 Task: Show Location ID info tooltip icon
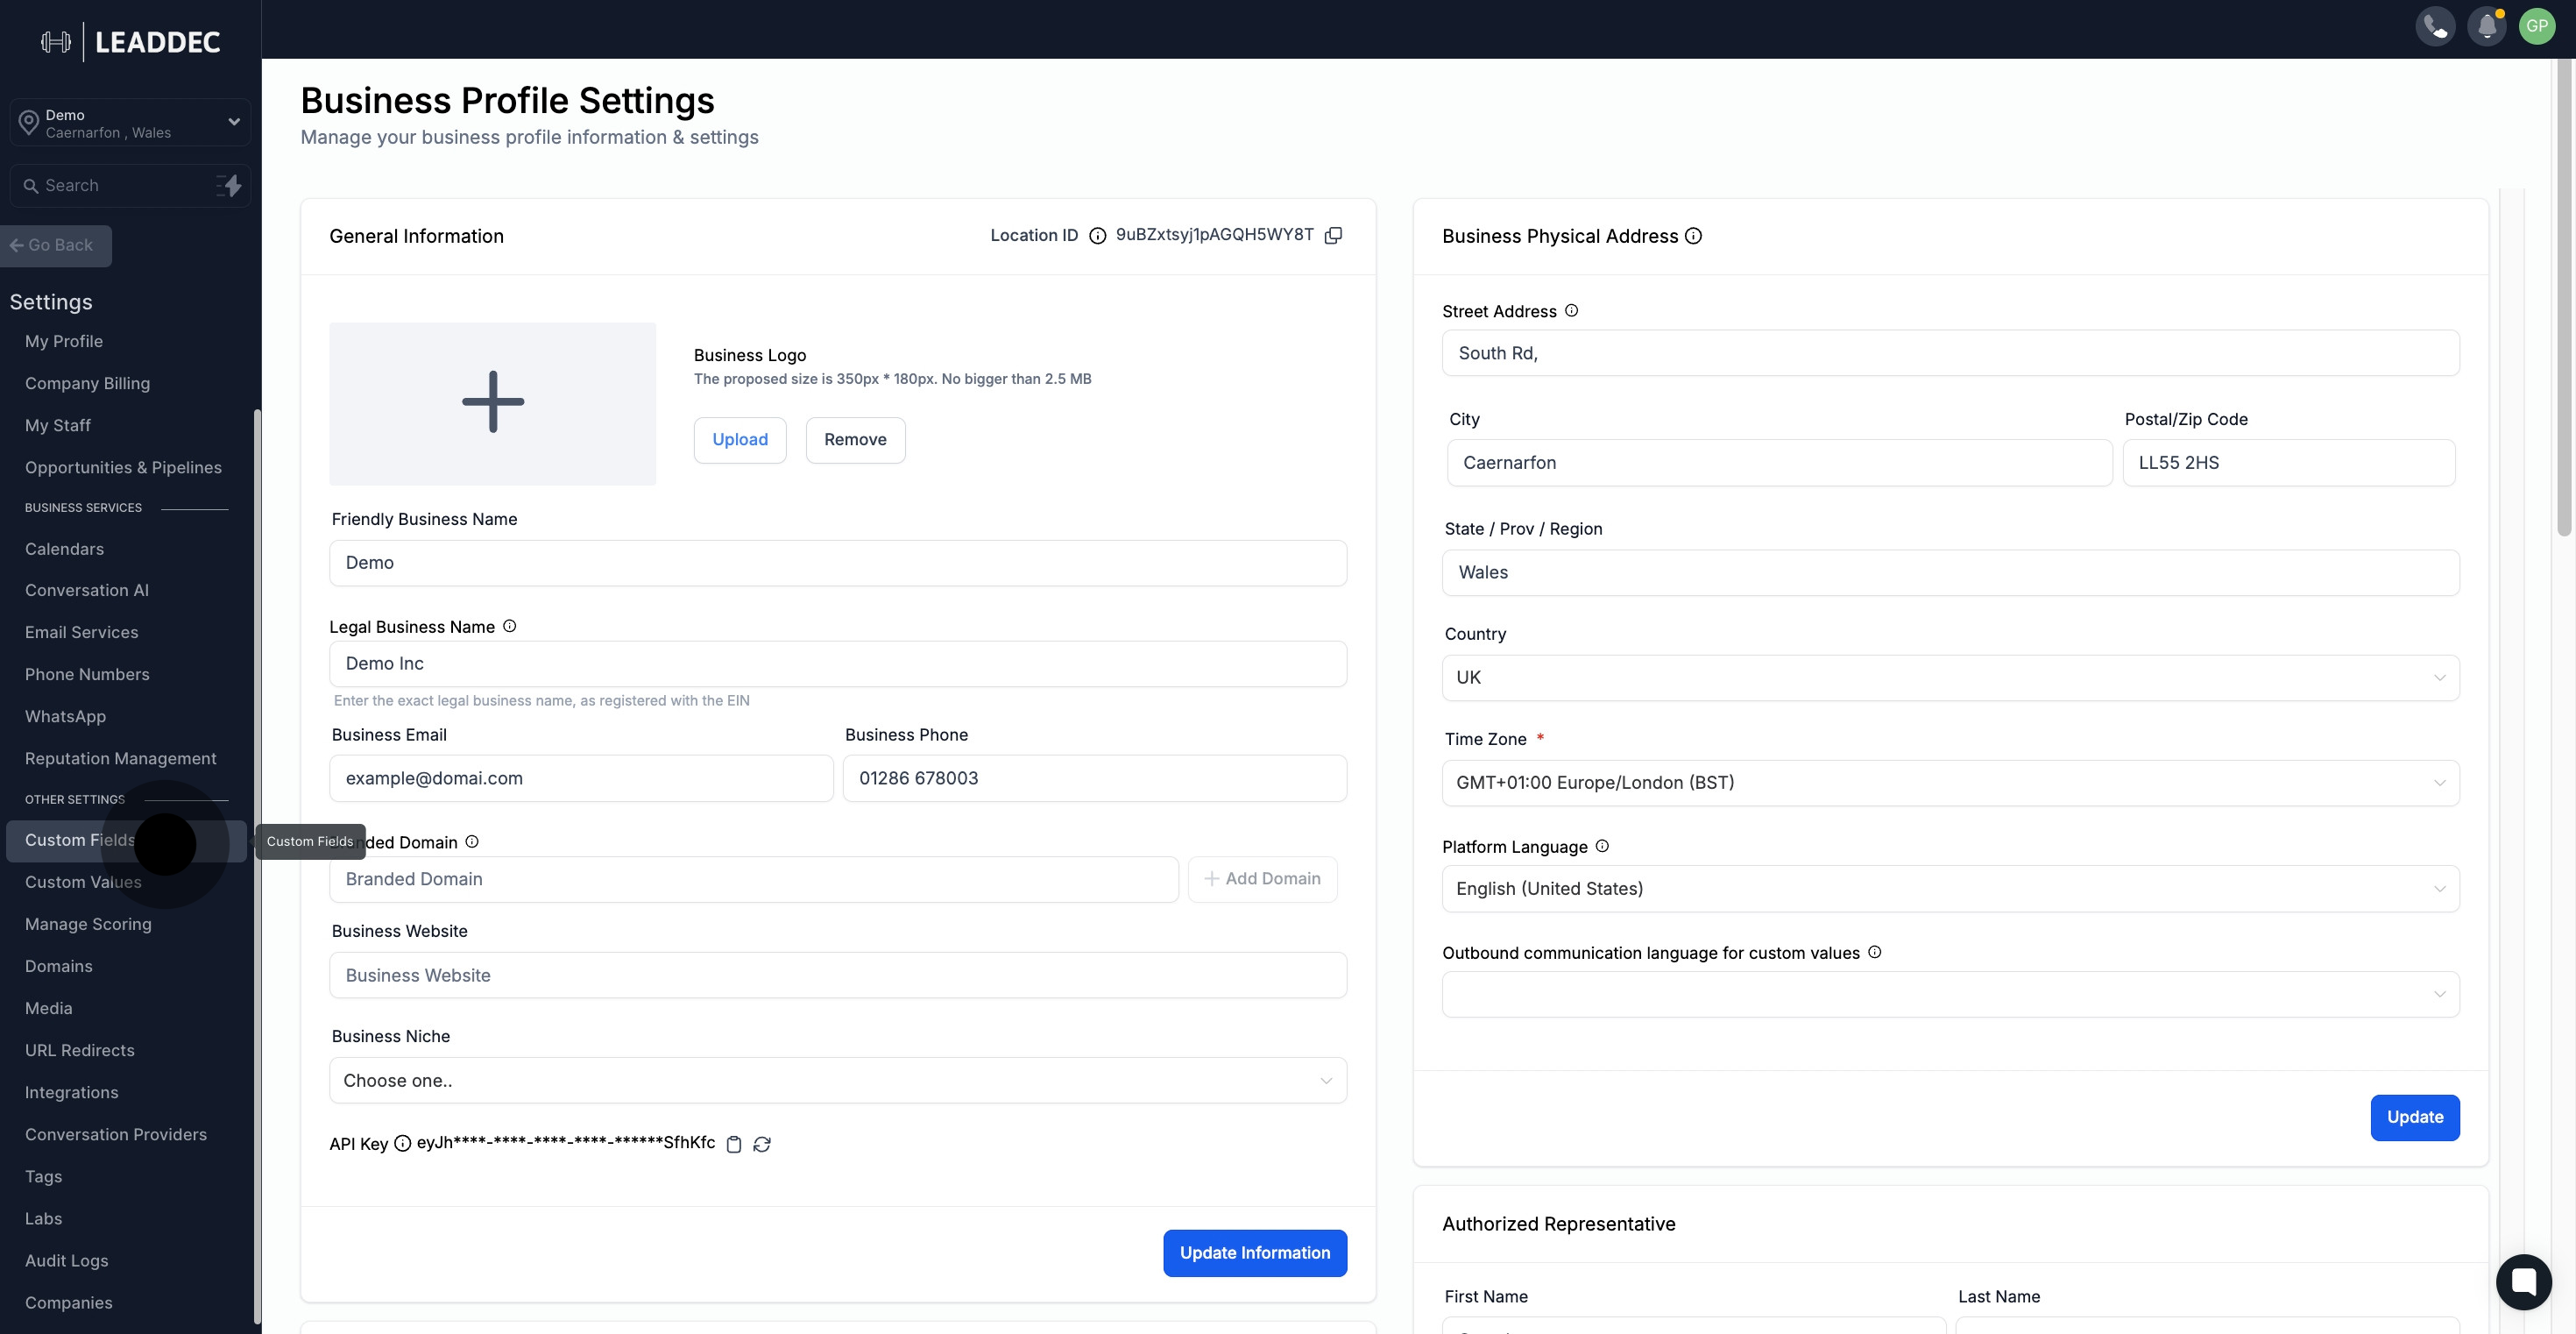tap(1097, 236)
